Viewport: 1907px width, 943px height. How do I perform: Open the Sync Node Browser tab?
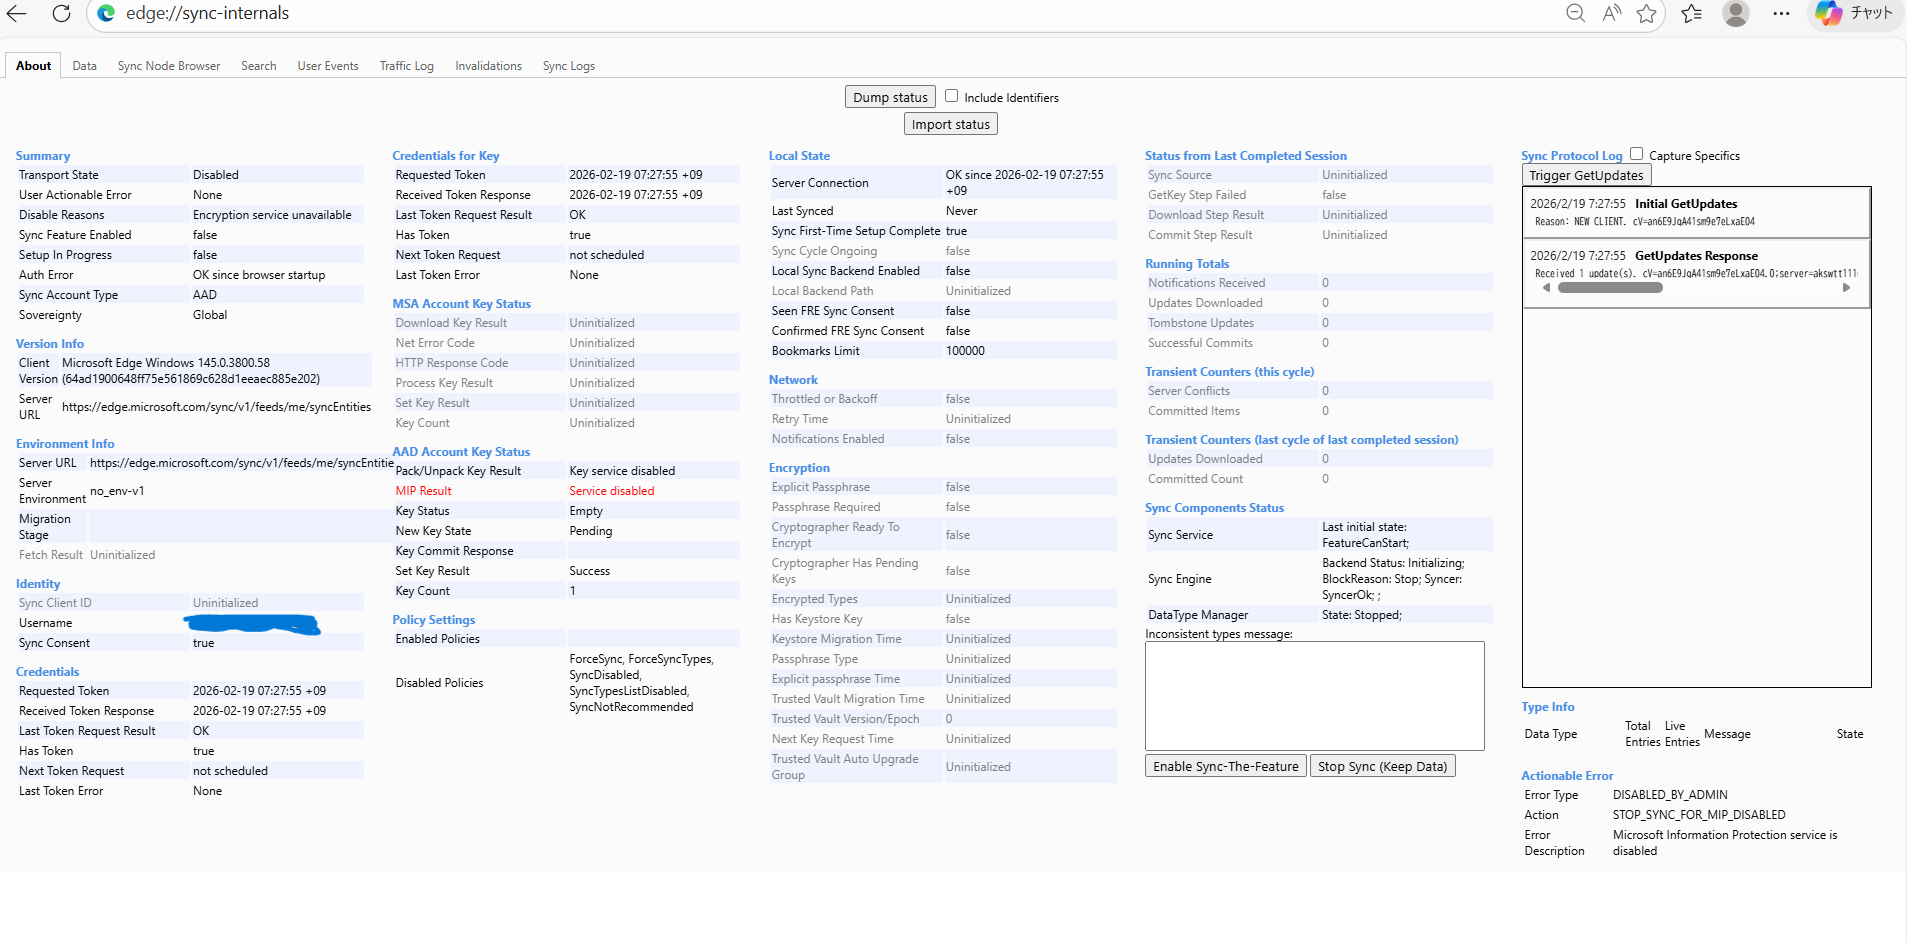169,66
